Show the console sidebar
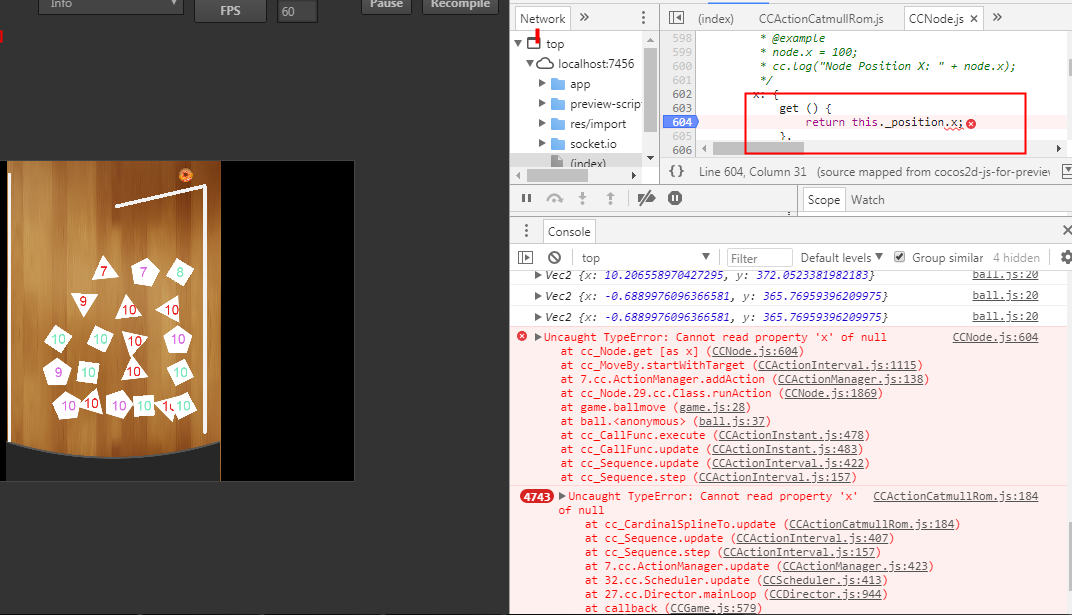This screenshot has width=1072, height=615. [x=525, y=258]
